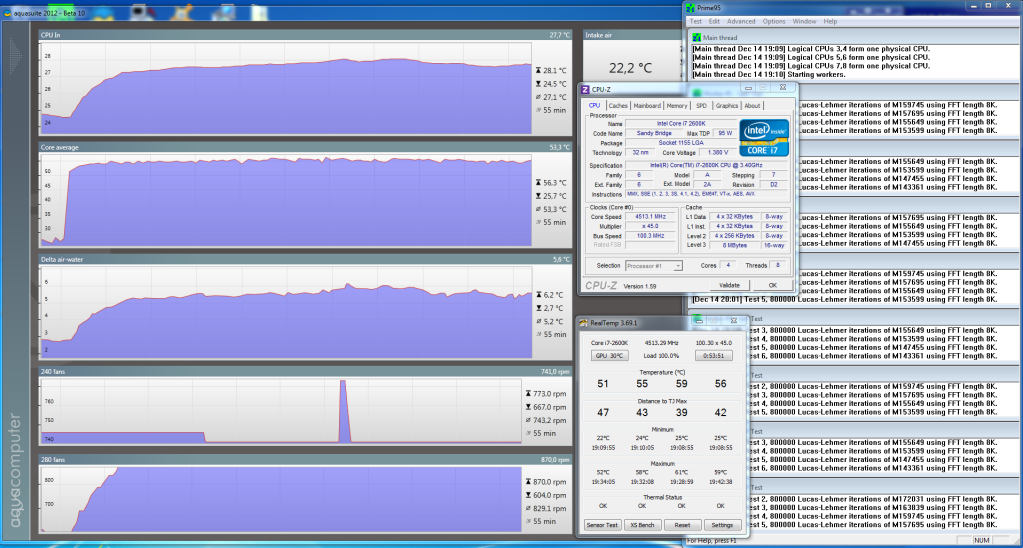Viewport: 1023px width, 548px height.
Task: Open the Options menu in Prime95
Action: (x=774, y=22)
